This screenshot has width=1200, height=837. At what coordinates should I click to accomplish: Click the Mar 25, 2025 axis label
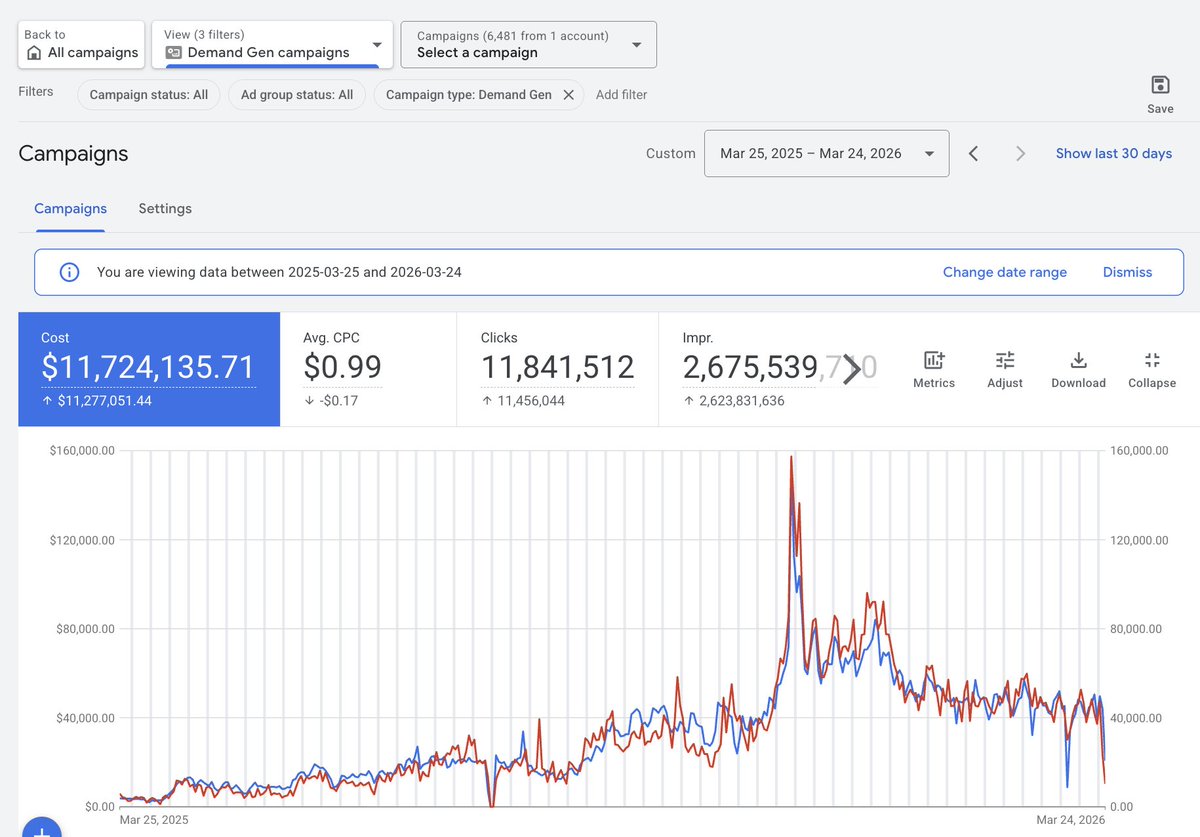click(x=153, y=819)
